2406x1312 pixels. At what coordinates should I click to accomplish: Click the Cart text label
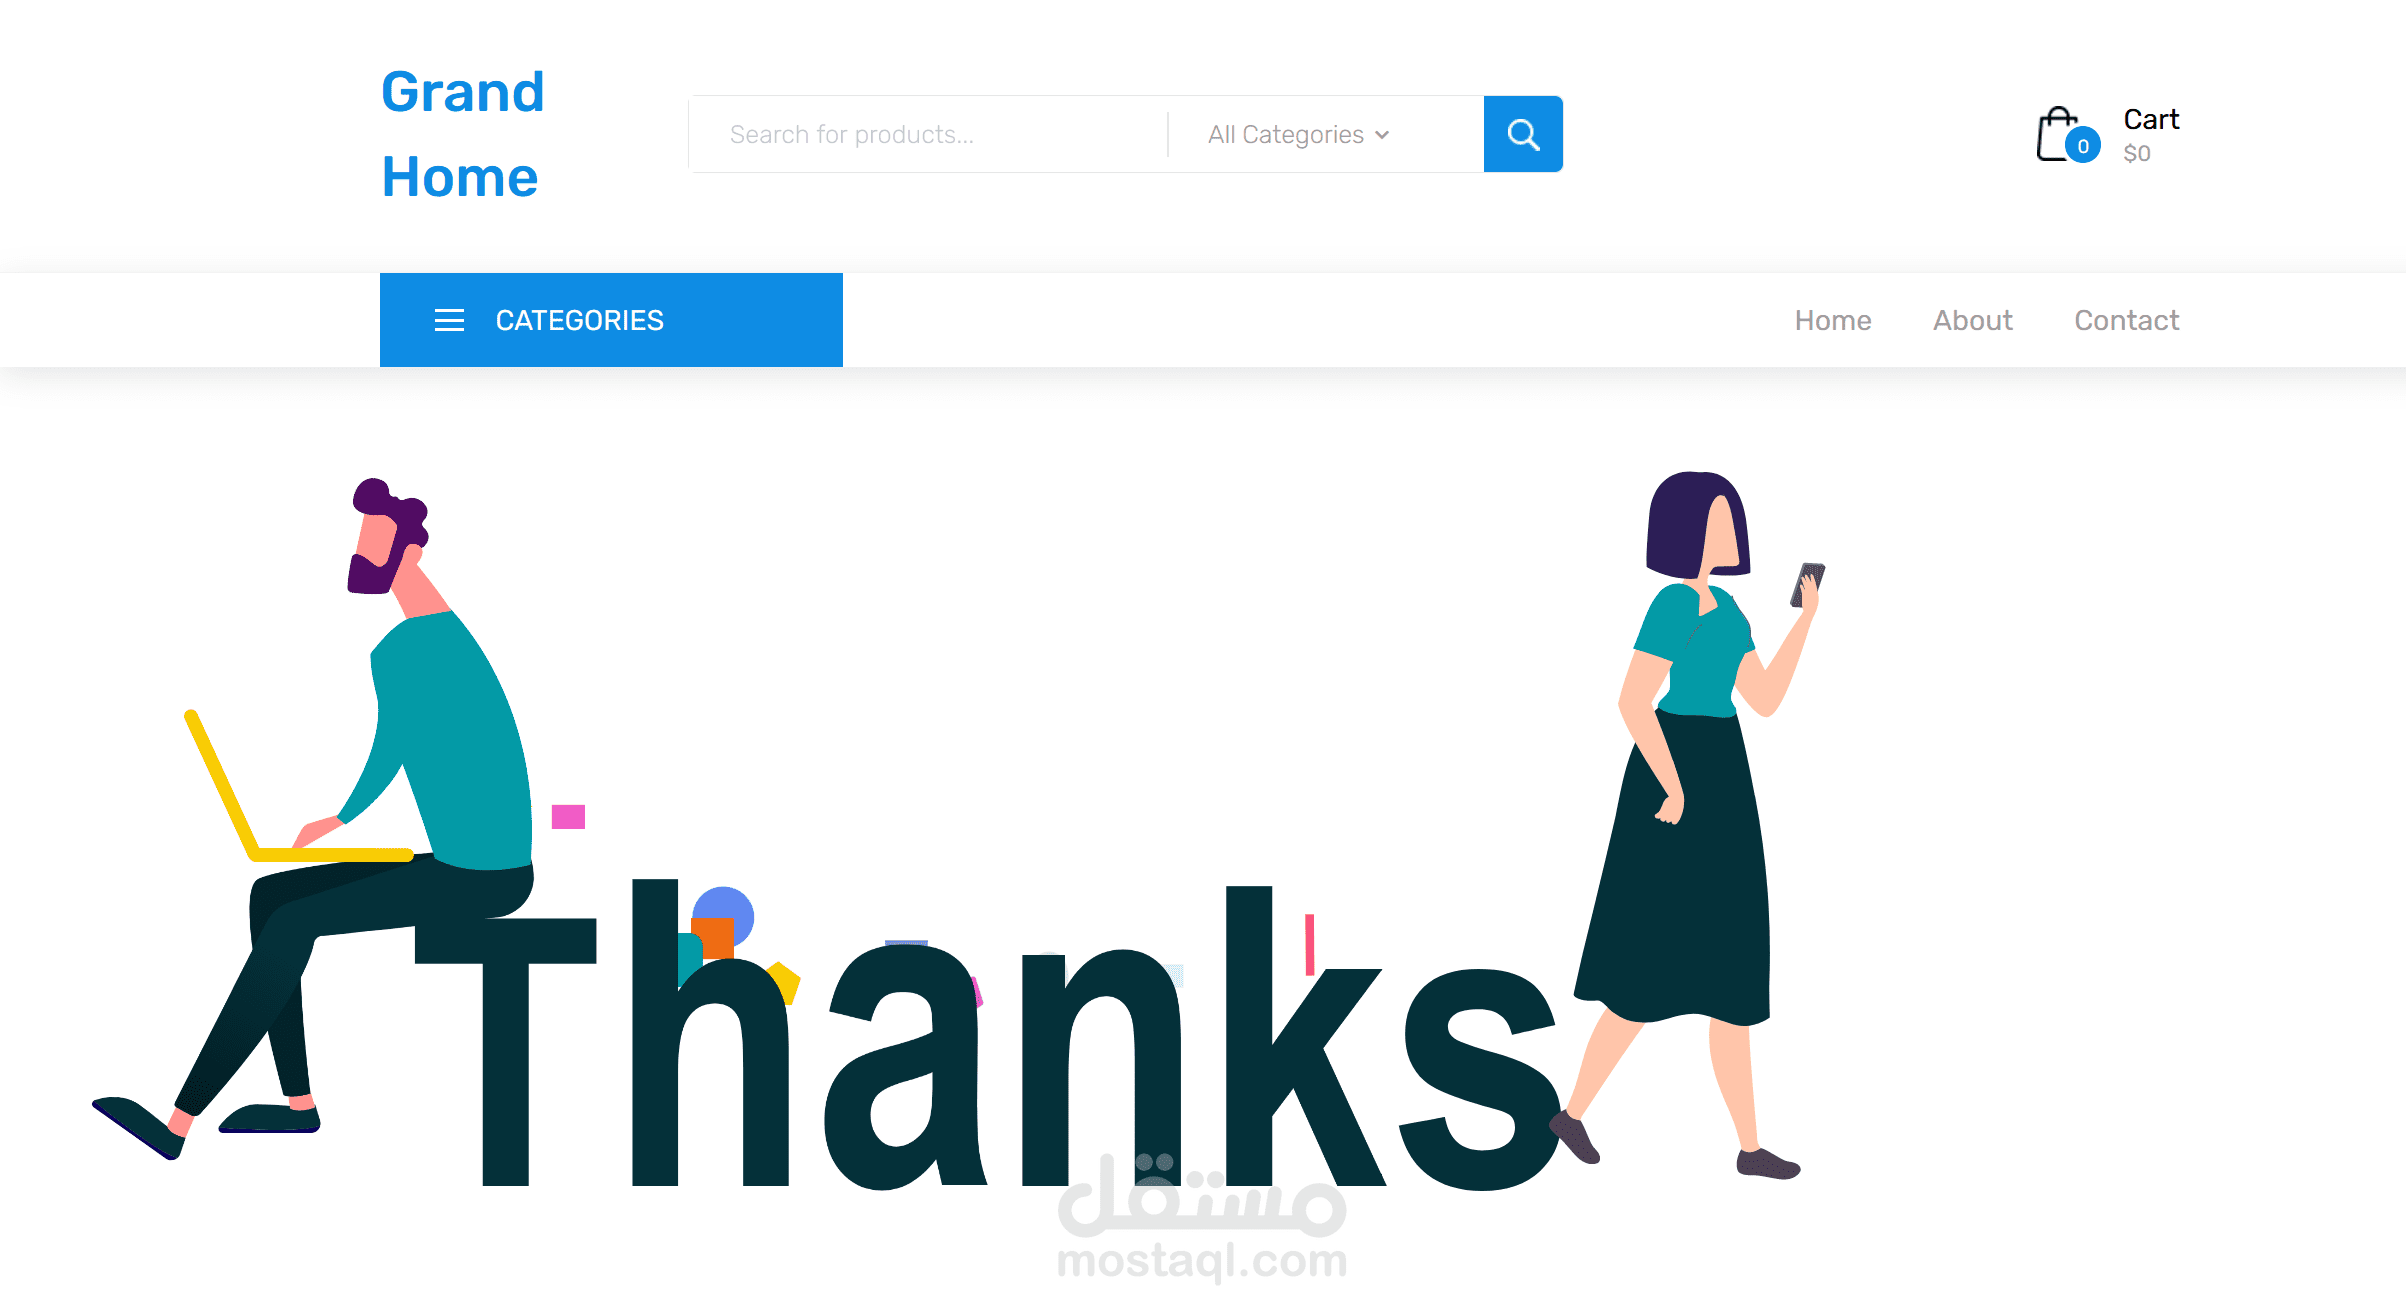[x=2151, y=119]
